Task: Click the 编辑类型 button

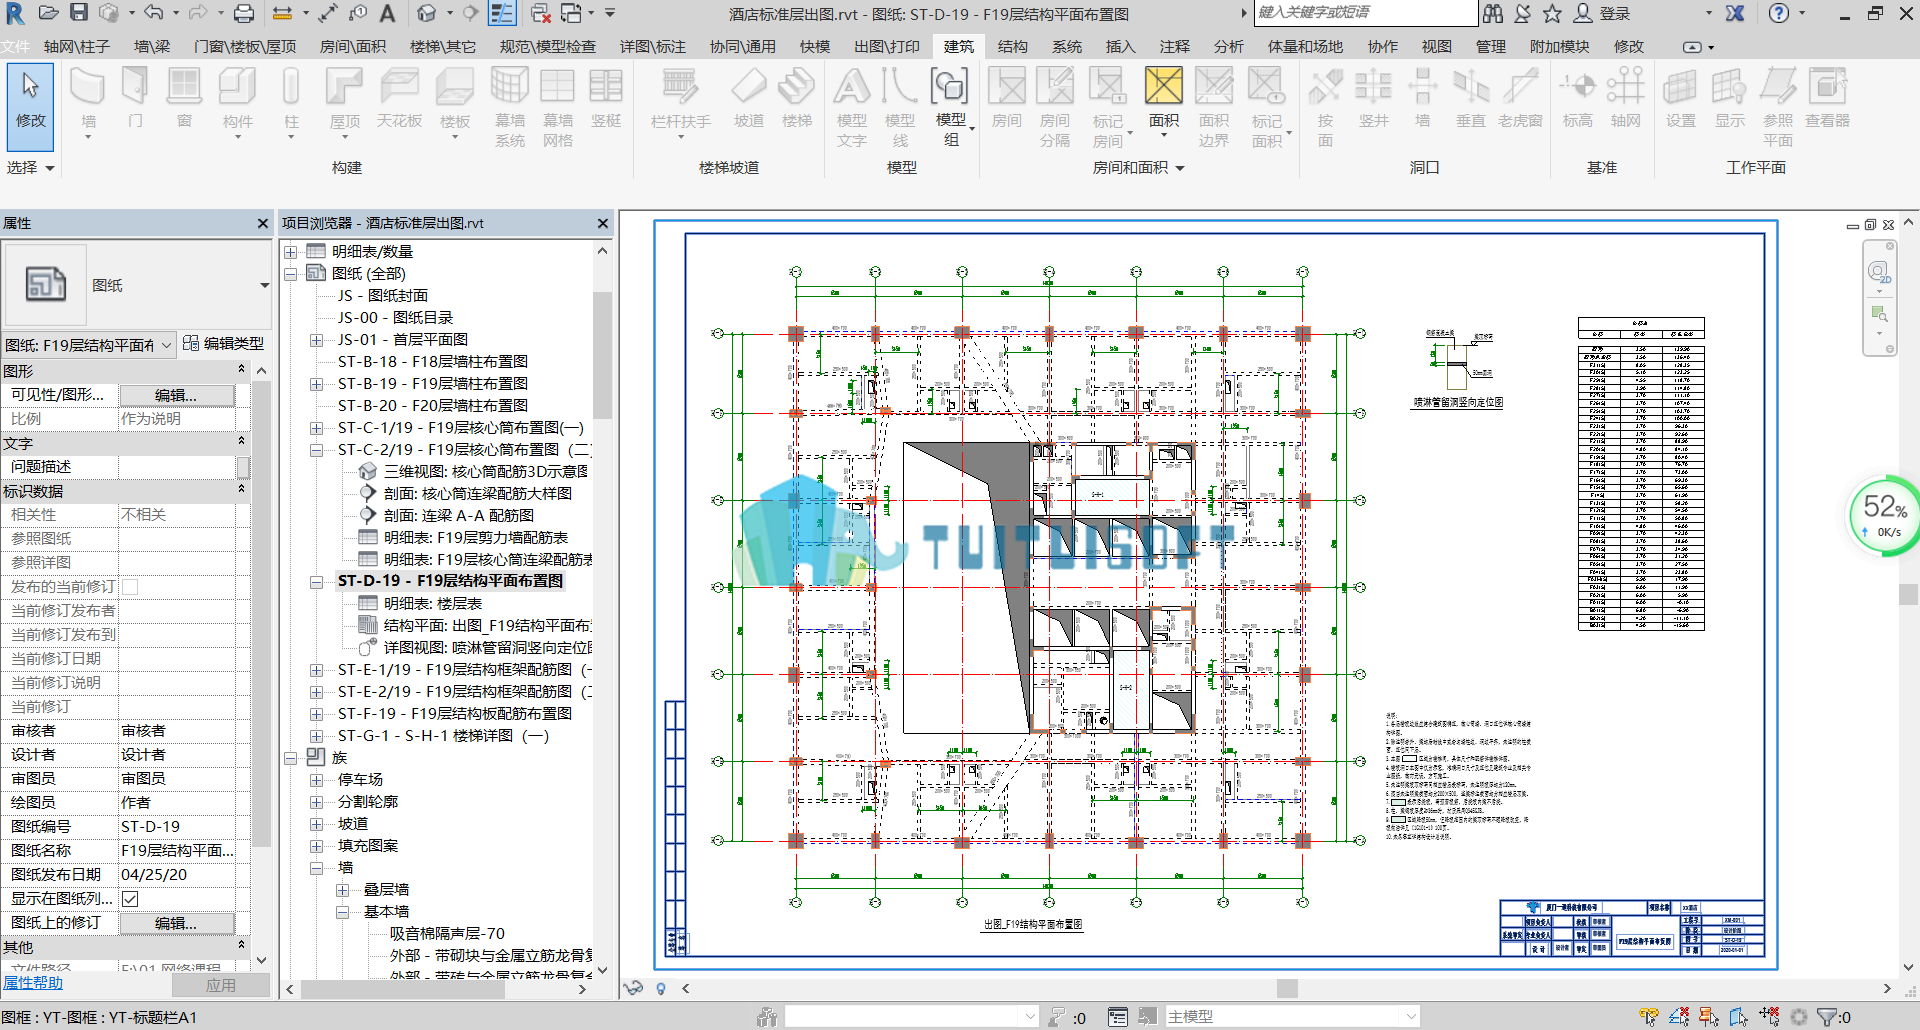Action: click(x=224, y=344)
